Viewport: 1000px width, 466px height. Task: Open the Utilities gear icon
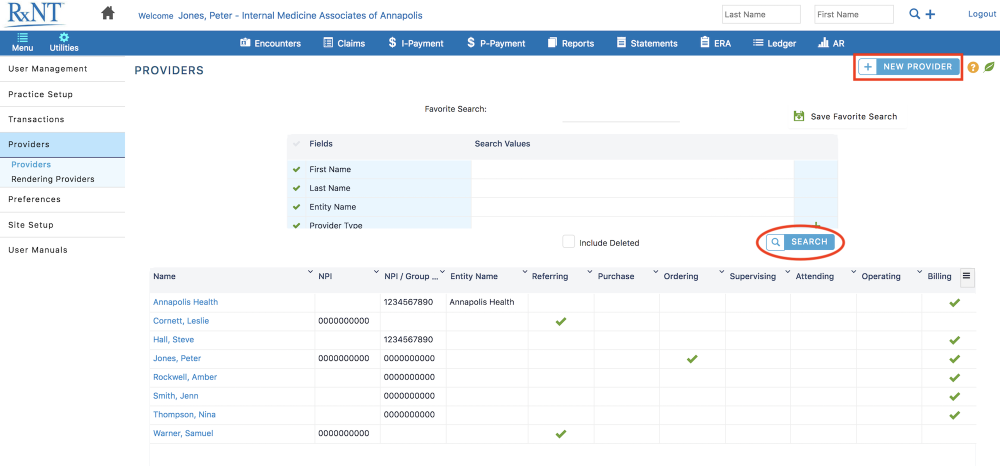(x=64, y=42)
